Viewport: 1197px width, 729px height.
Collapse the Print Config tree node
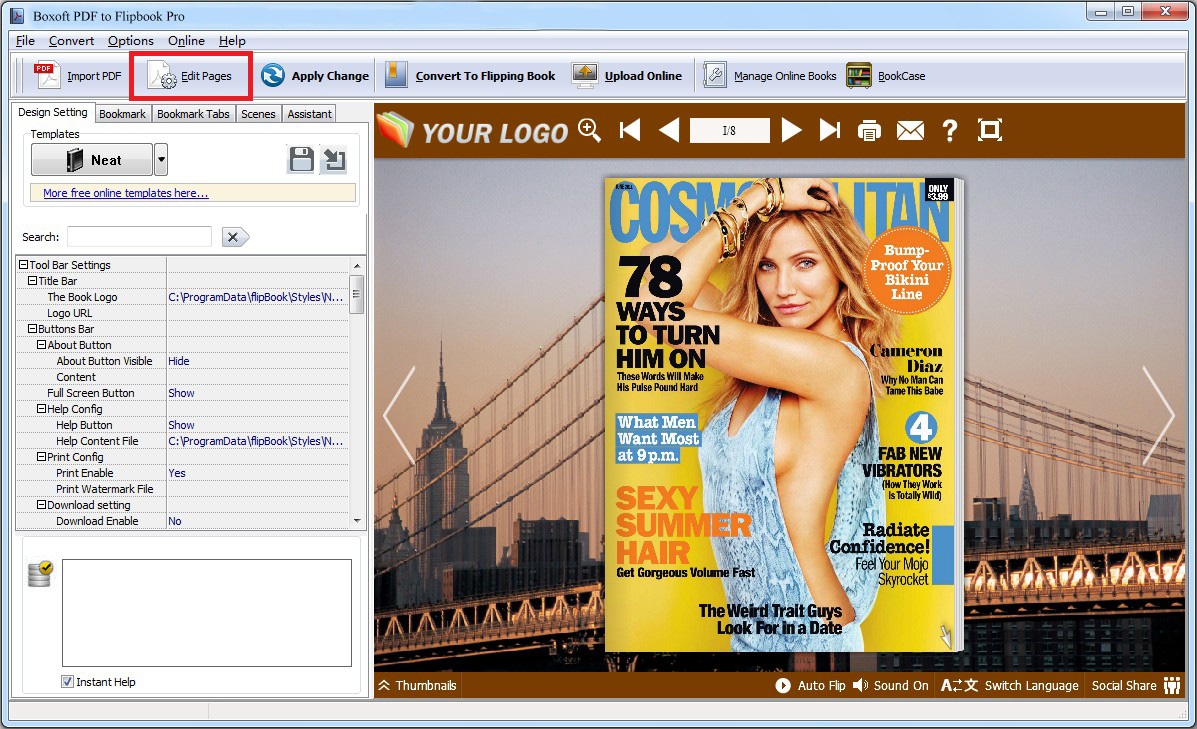coord(41,457)
